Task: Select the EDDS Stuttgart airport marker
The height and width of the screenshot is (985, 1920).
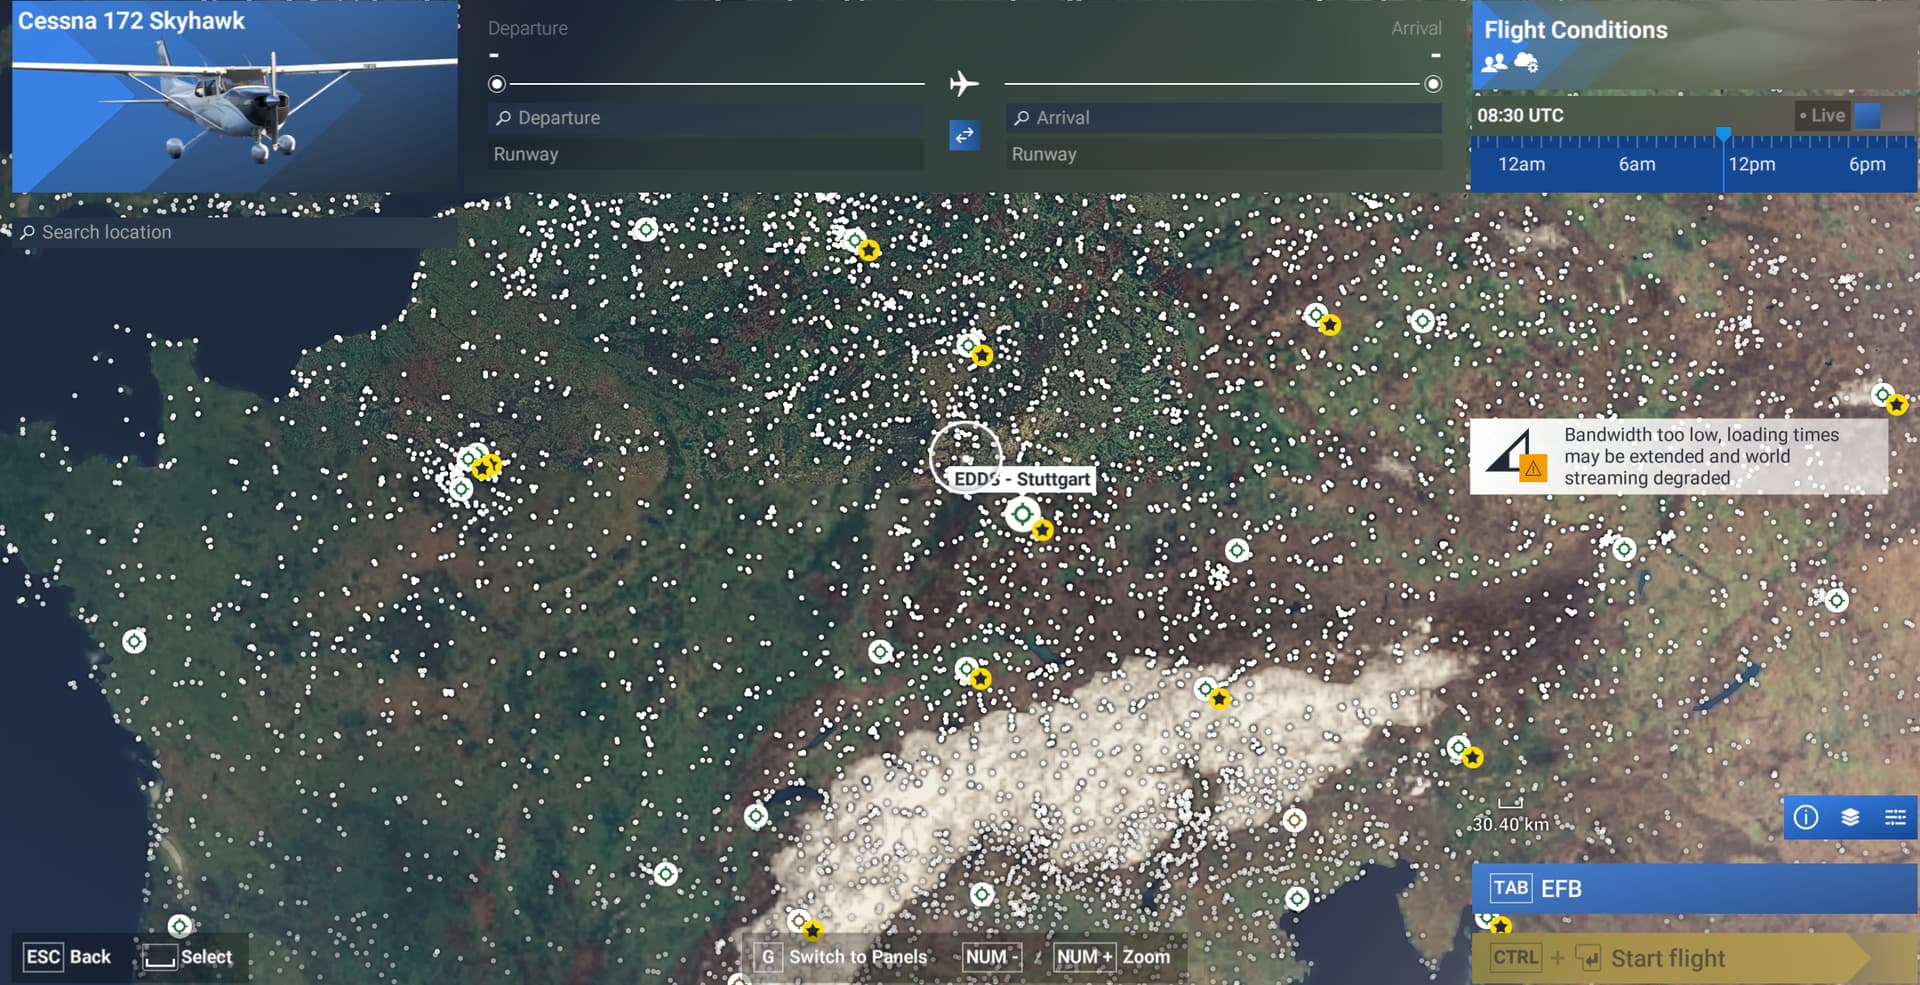Action: [x=1022, y=516]
